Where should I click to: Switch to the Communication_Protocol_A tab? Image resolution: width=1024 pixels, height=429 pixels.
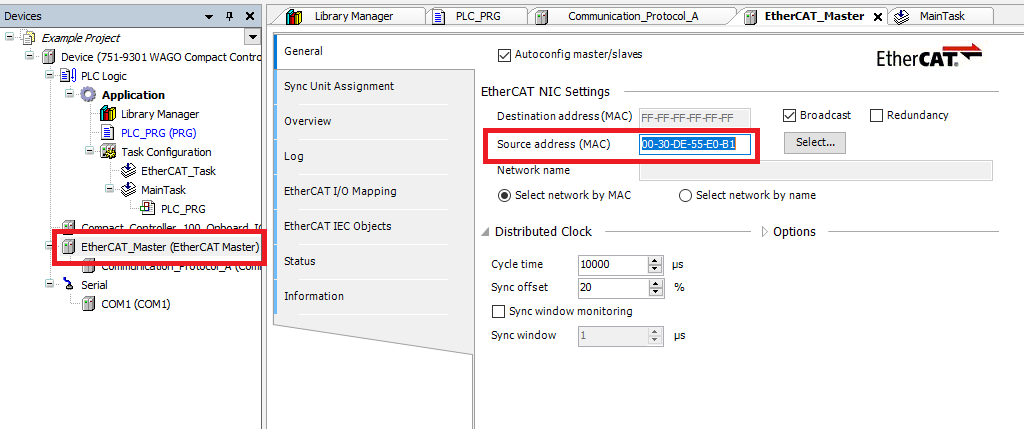pos(632,16)
